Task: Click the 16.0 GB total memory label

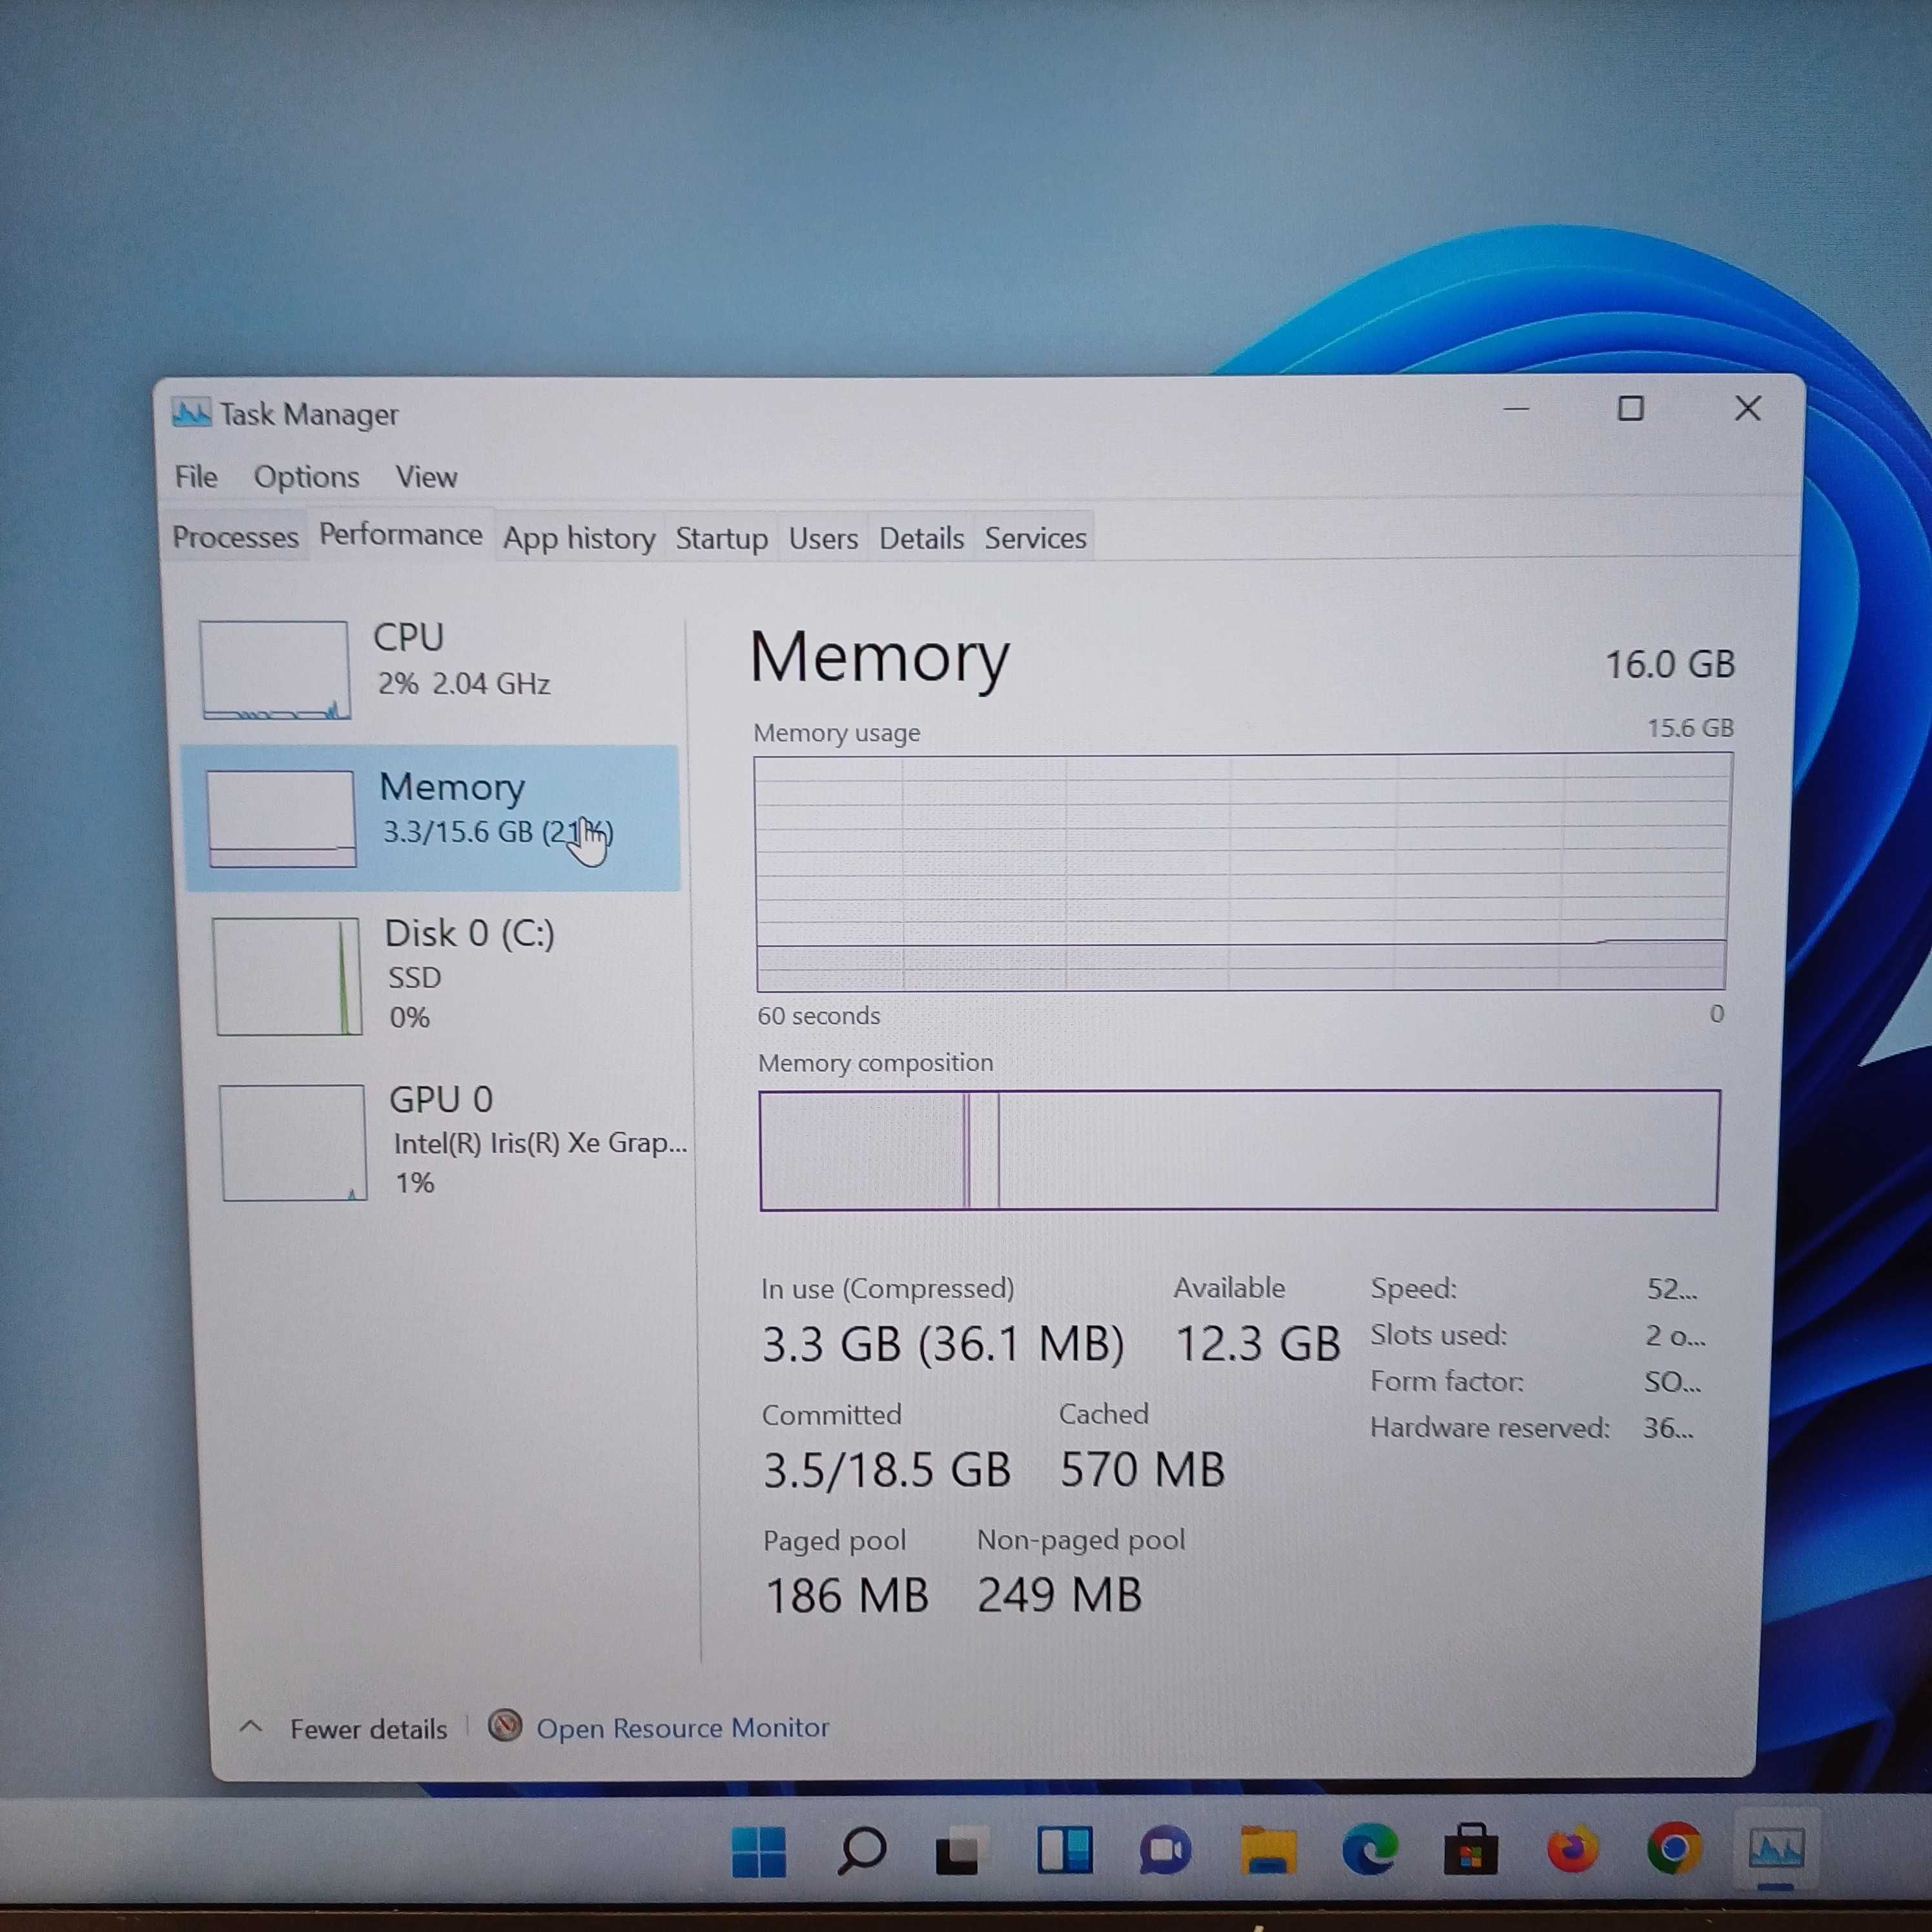Action: 1669,664
